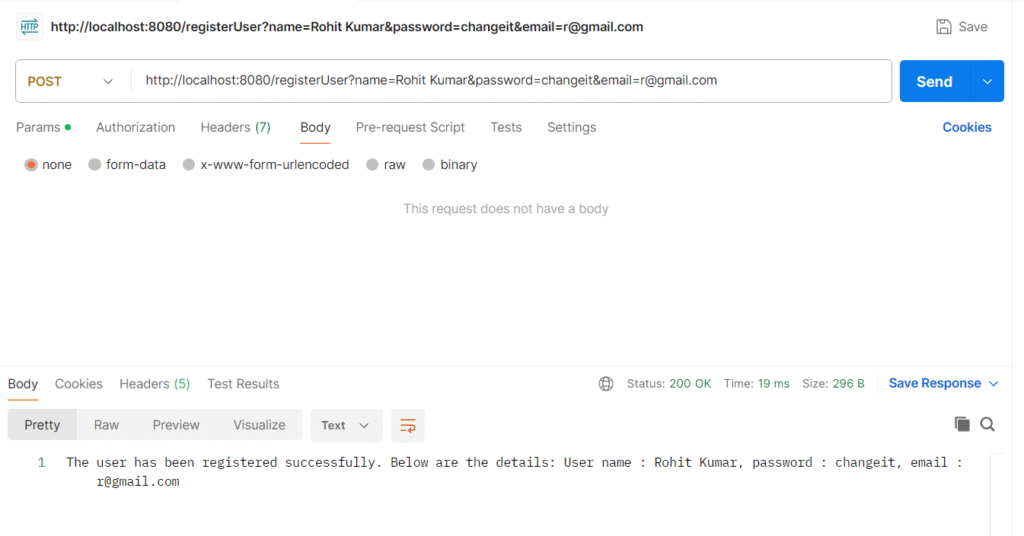Click the request title at top

coord(347,27)
